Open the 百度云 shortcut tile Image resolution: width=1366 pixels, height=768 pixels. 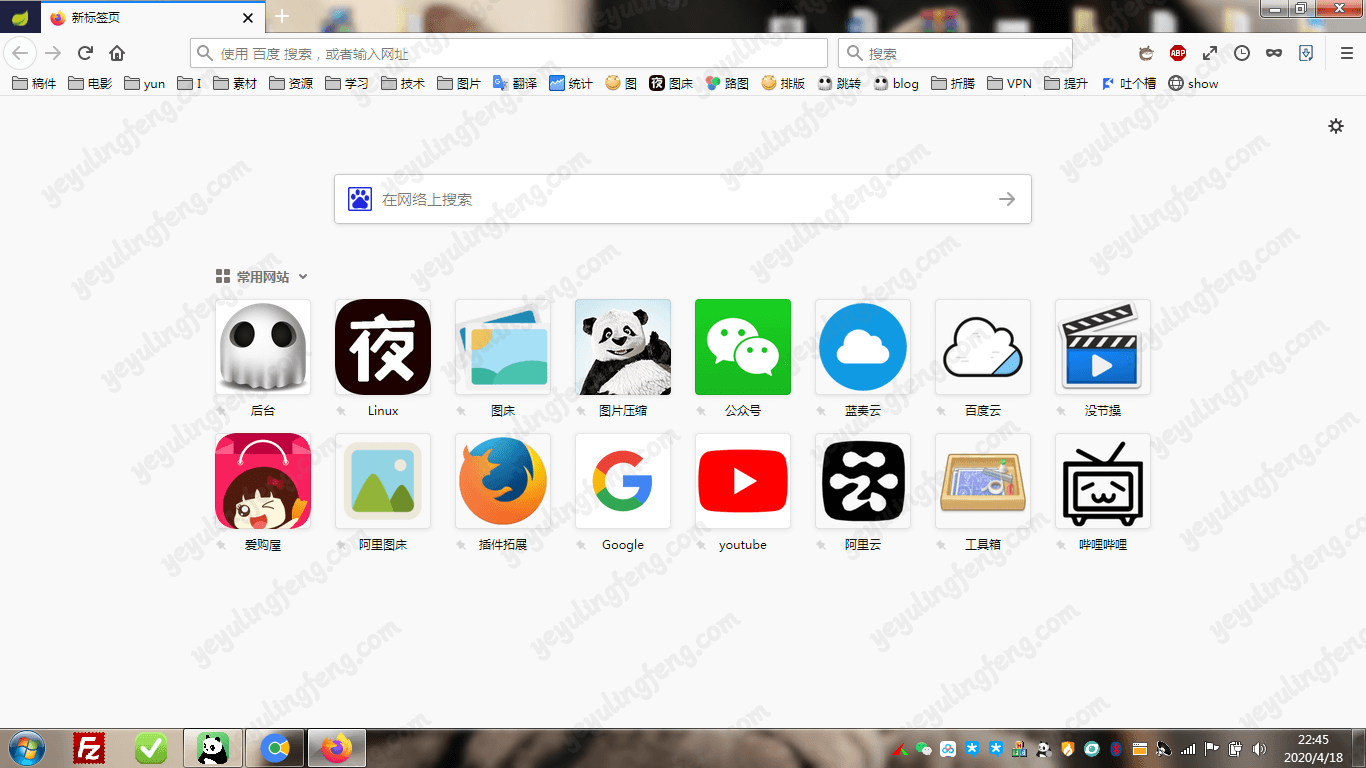pyautogui.click(x=983, y=347)
